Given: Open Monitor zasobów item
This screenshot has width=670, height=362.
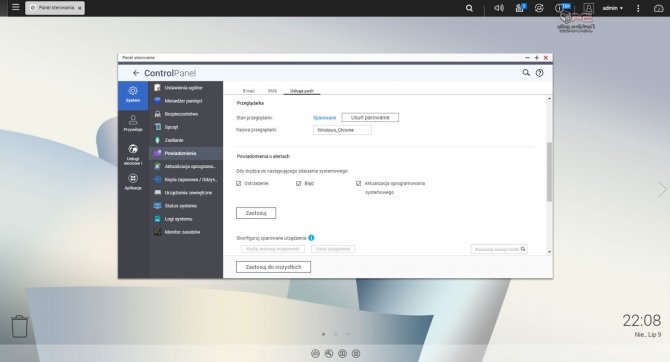Looking at the screenshot, I should point(186,232).
